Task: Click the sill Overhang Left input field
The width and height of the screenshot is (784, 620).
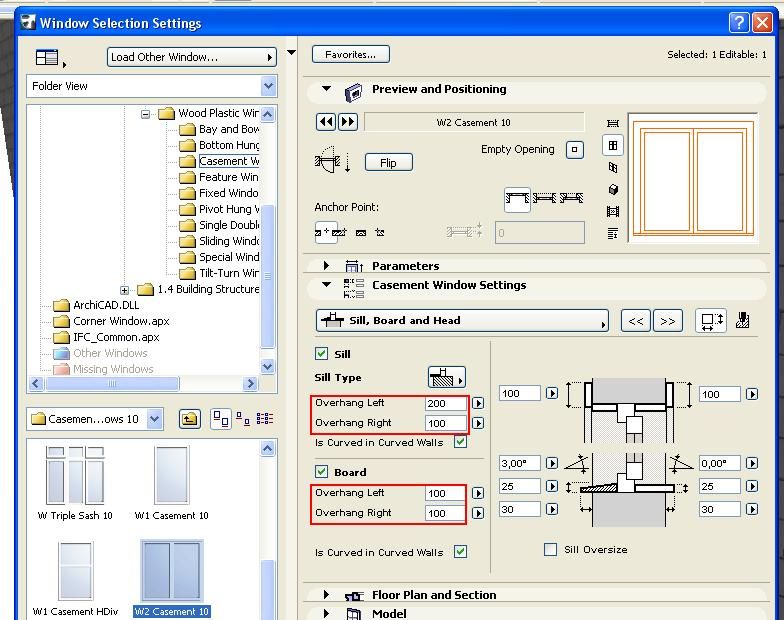Action: click(x=445, y=403)
